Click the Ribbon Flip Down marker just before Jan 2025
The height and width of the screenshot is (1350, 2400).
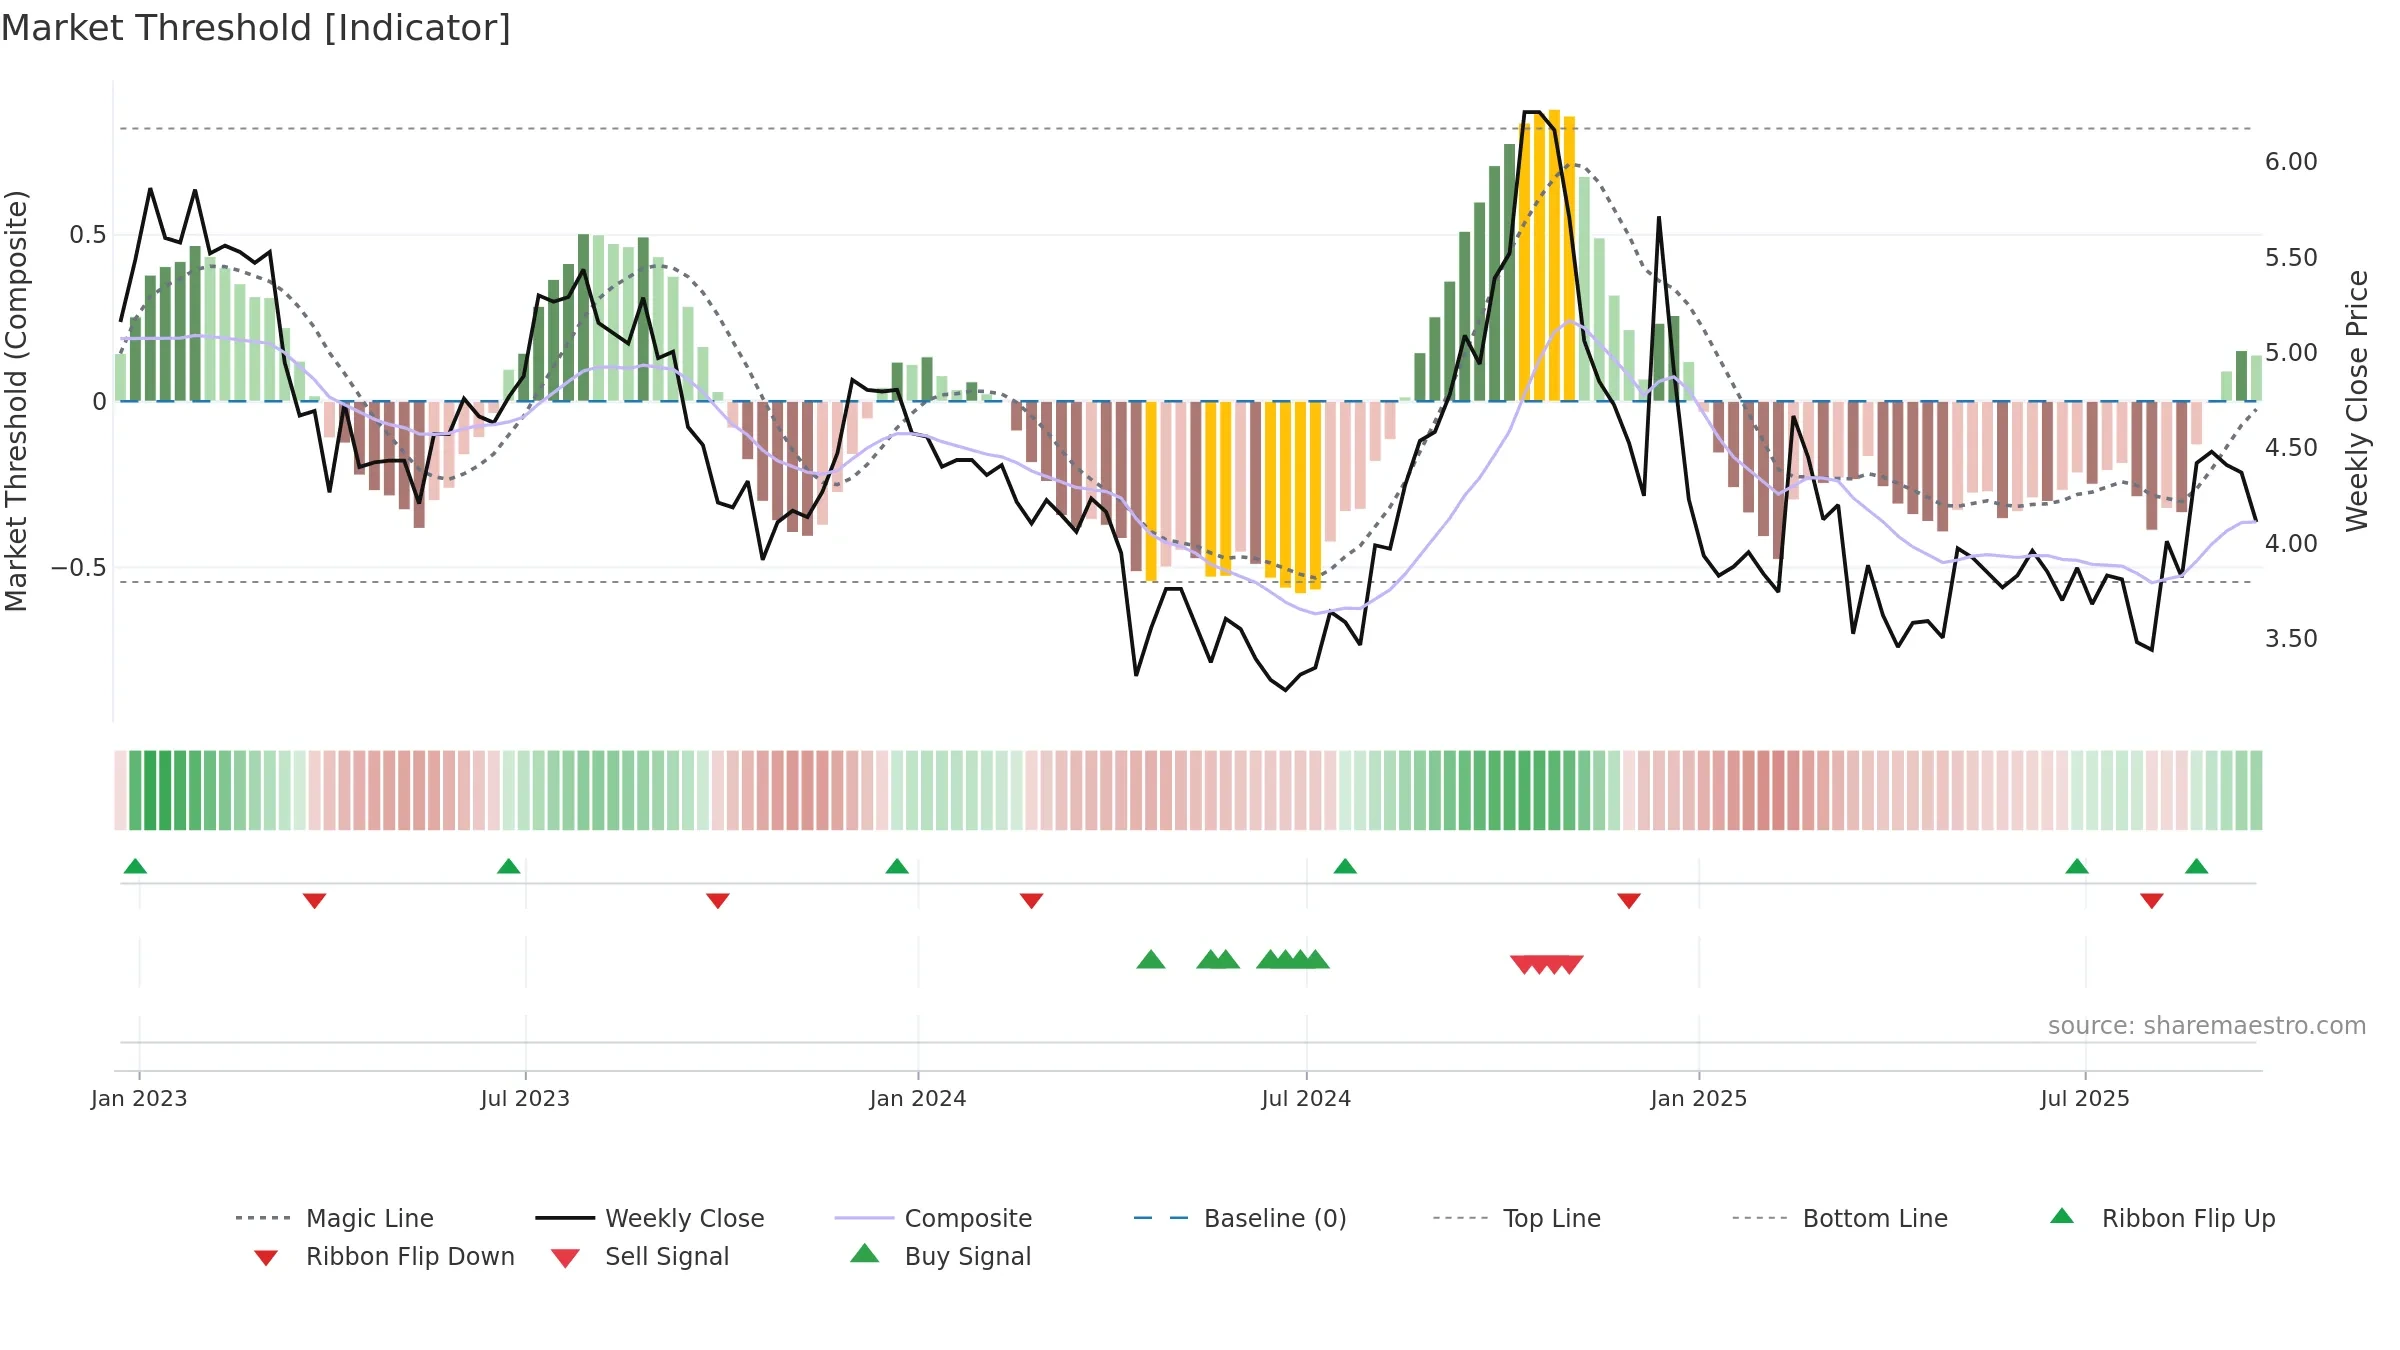pos(1629,901)
